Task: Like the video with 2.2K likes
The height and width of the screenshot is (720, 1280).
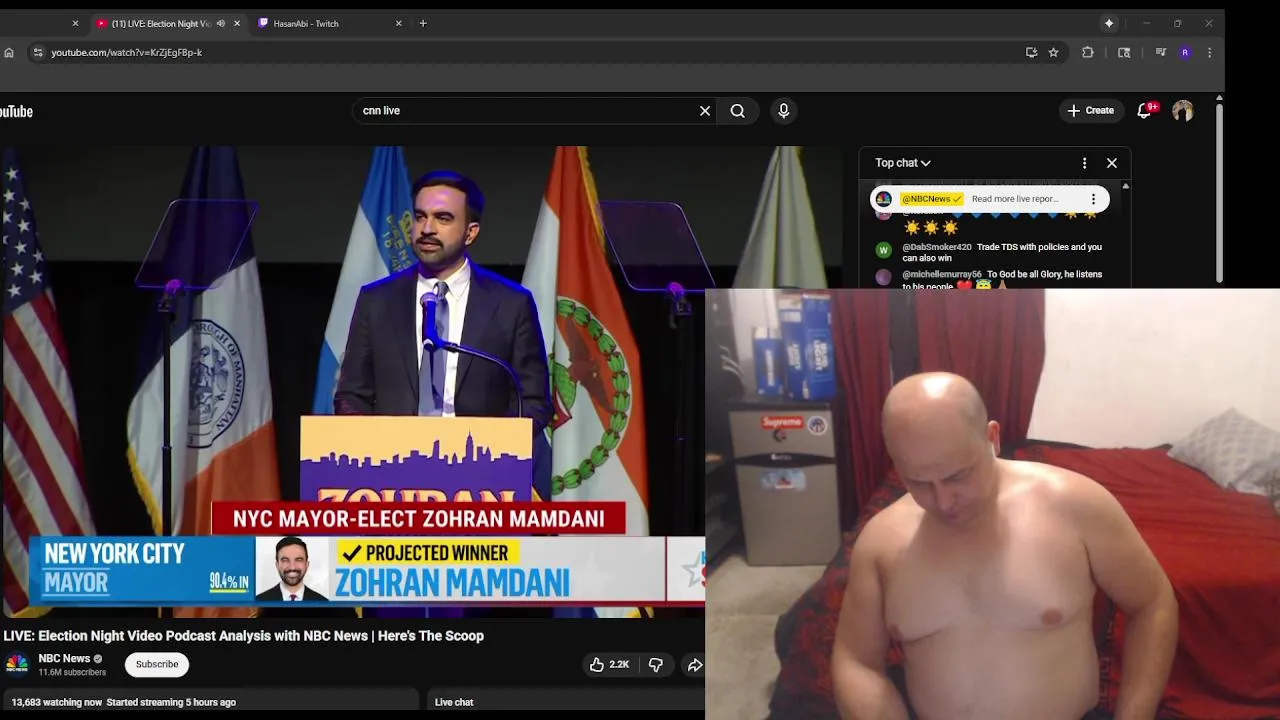Action: [x=609, y=665]
